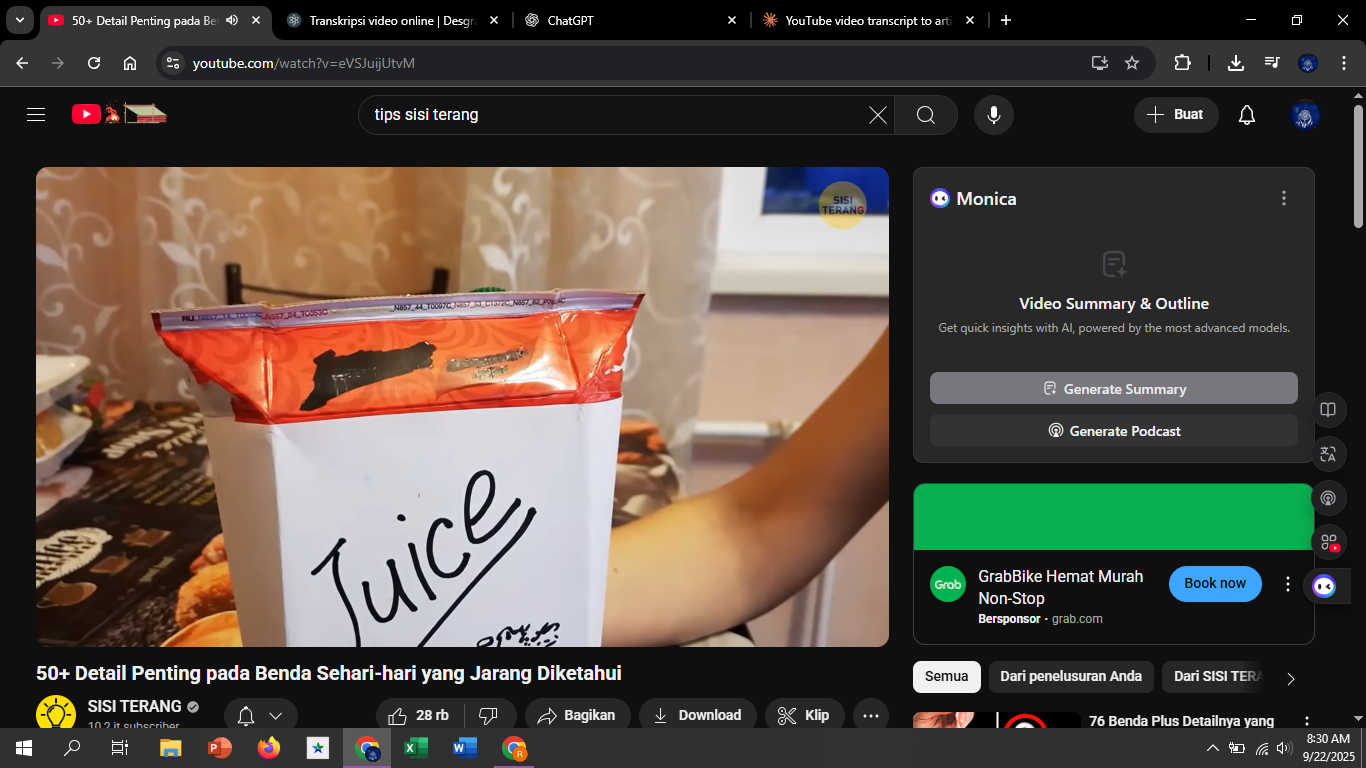Click the video player frame
The width and height of the screenshot is (1366, 768).
coord(462,407)
